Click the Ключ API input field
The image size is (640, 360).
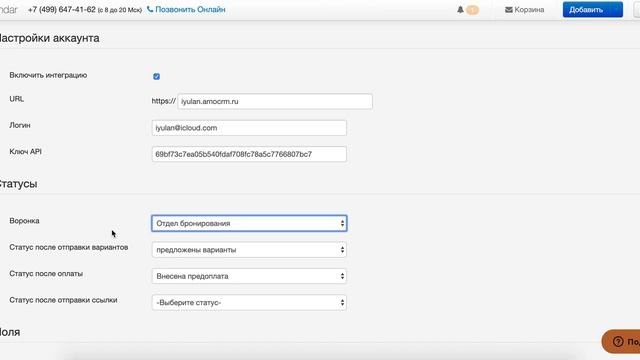pyautogui.click(x=249, y=154)
